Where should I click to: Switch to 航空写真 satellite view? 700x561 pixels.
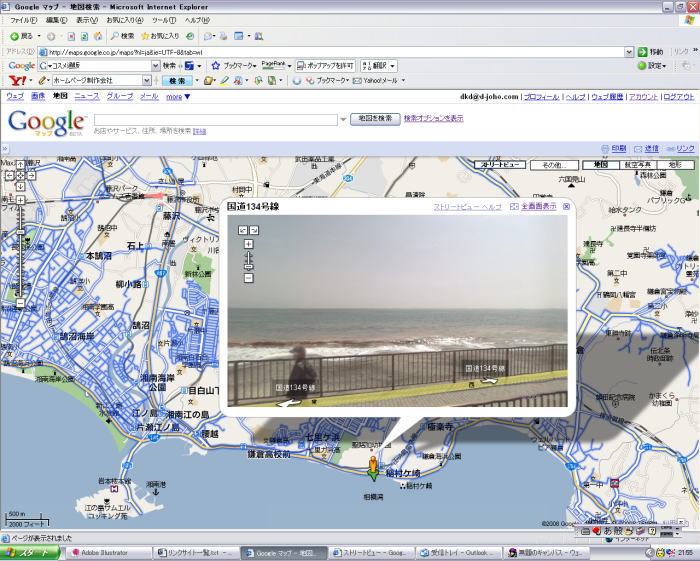pos(638,165)
